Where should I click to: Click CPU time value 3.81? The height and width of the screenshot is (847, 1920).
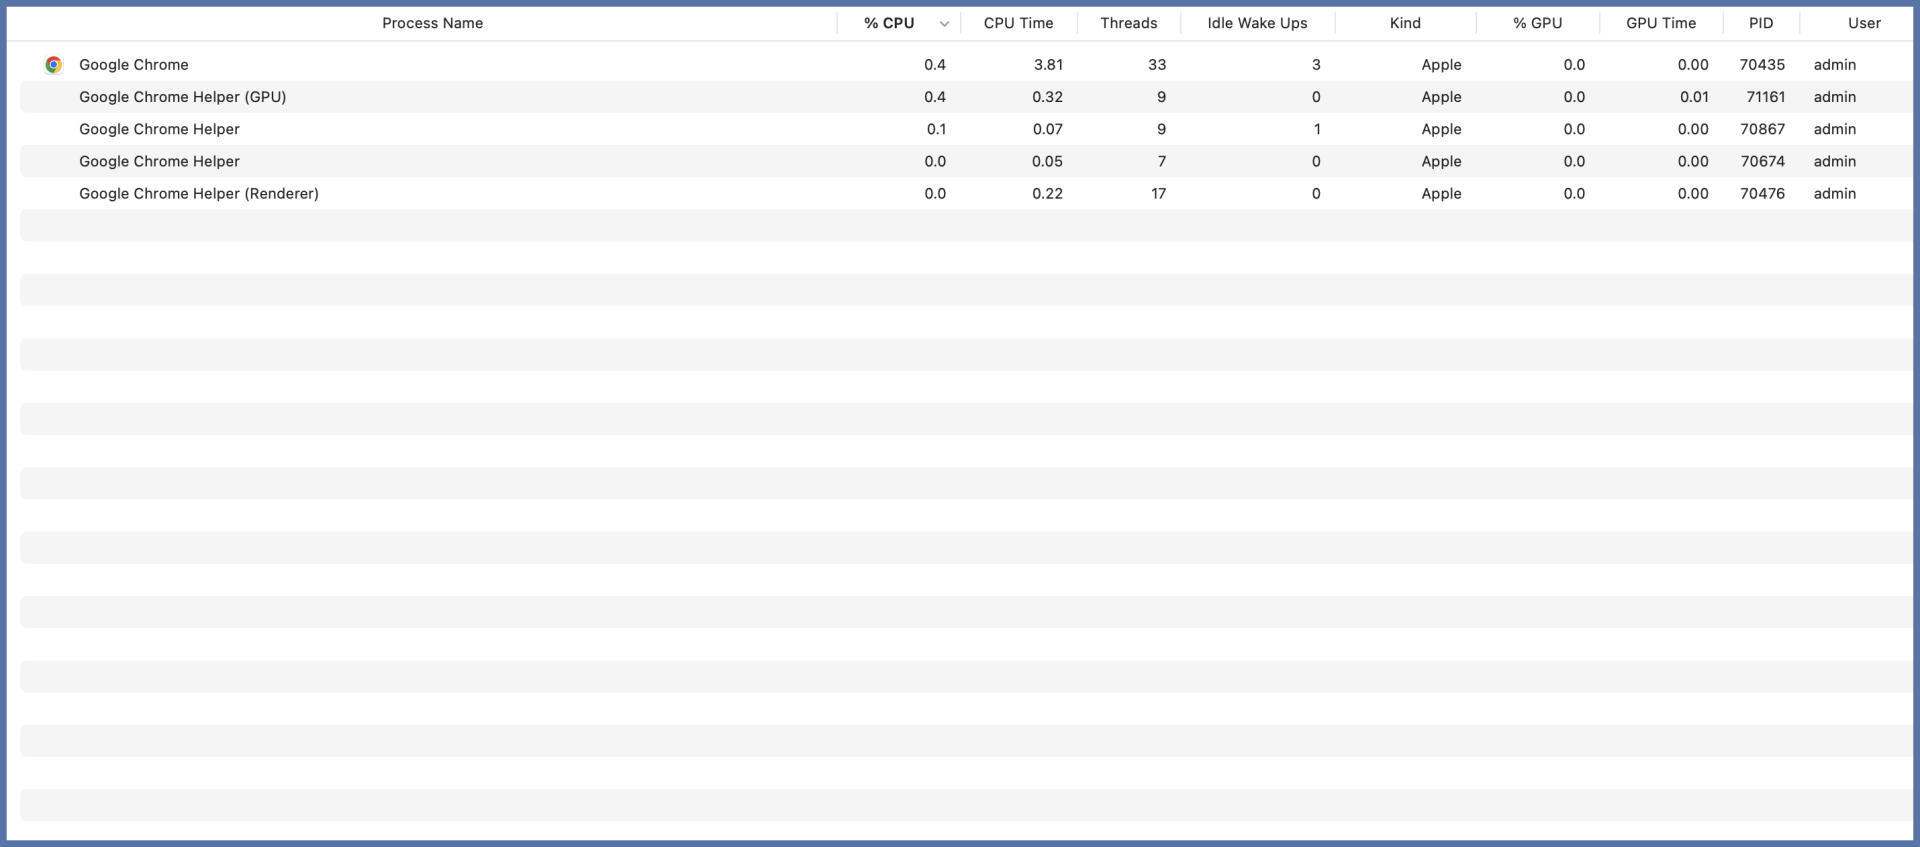point(1047,65)
